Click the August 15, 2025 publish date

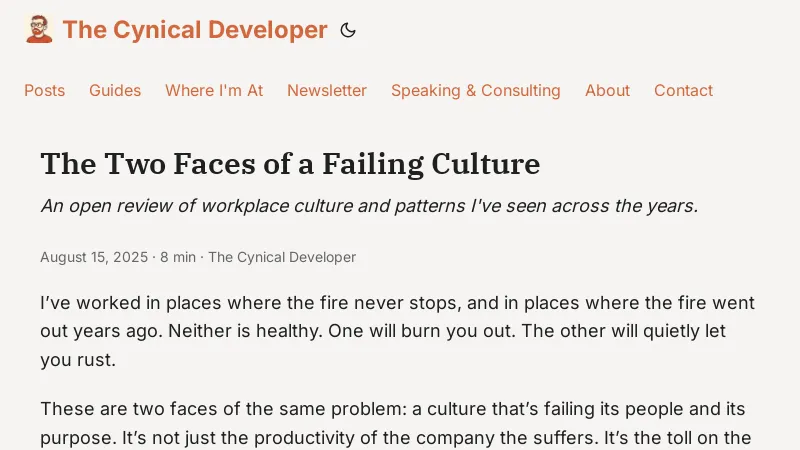[94, 257]
